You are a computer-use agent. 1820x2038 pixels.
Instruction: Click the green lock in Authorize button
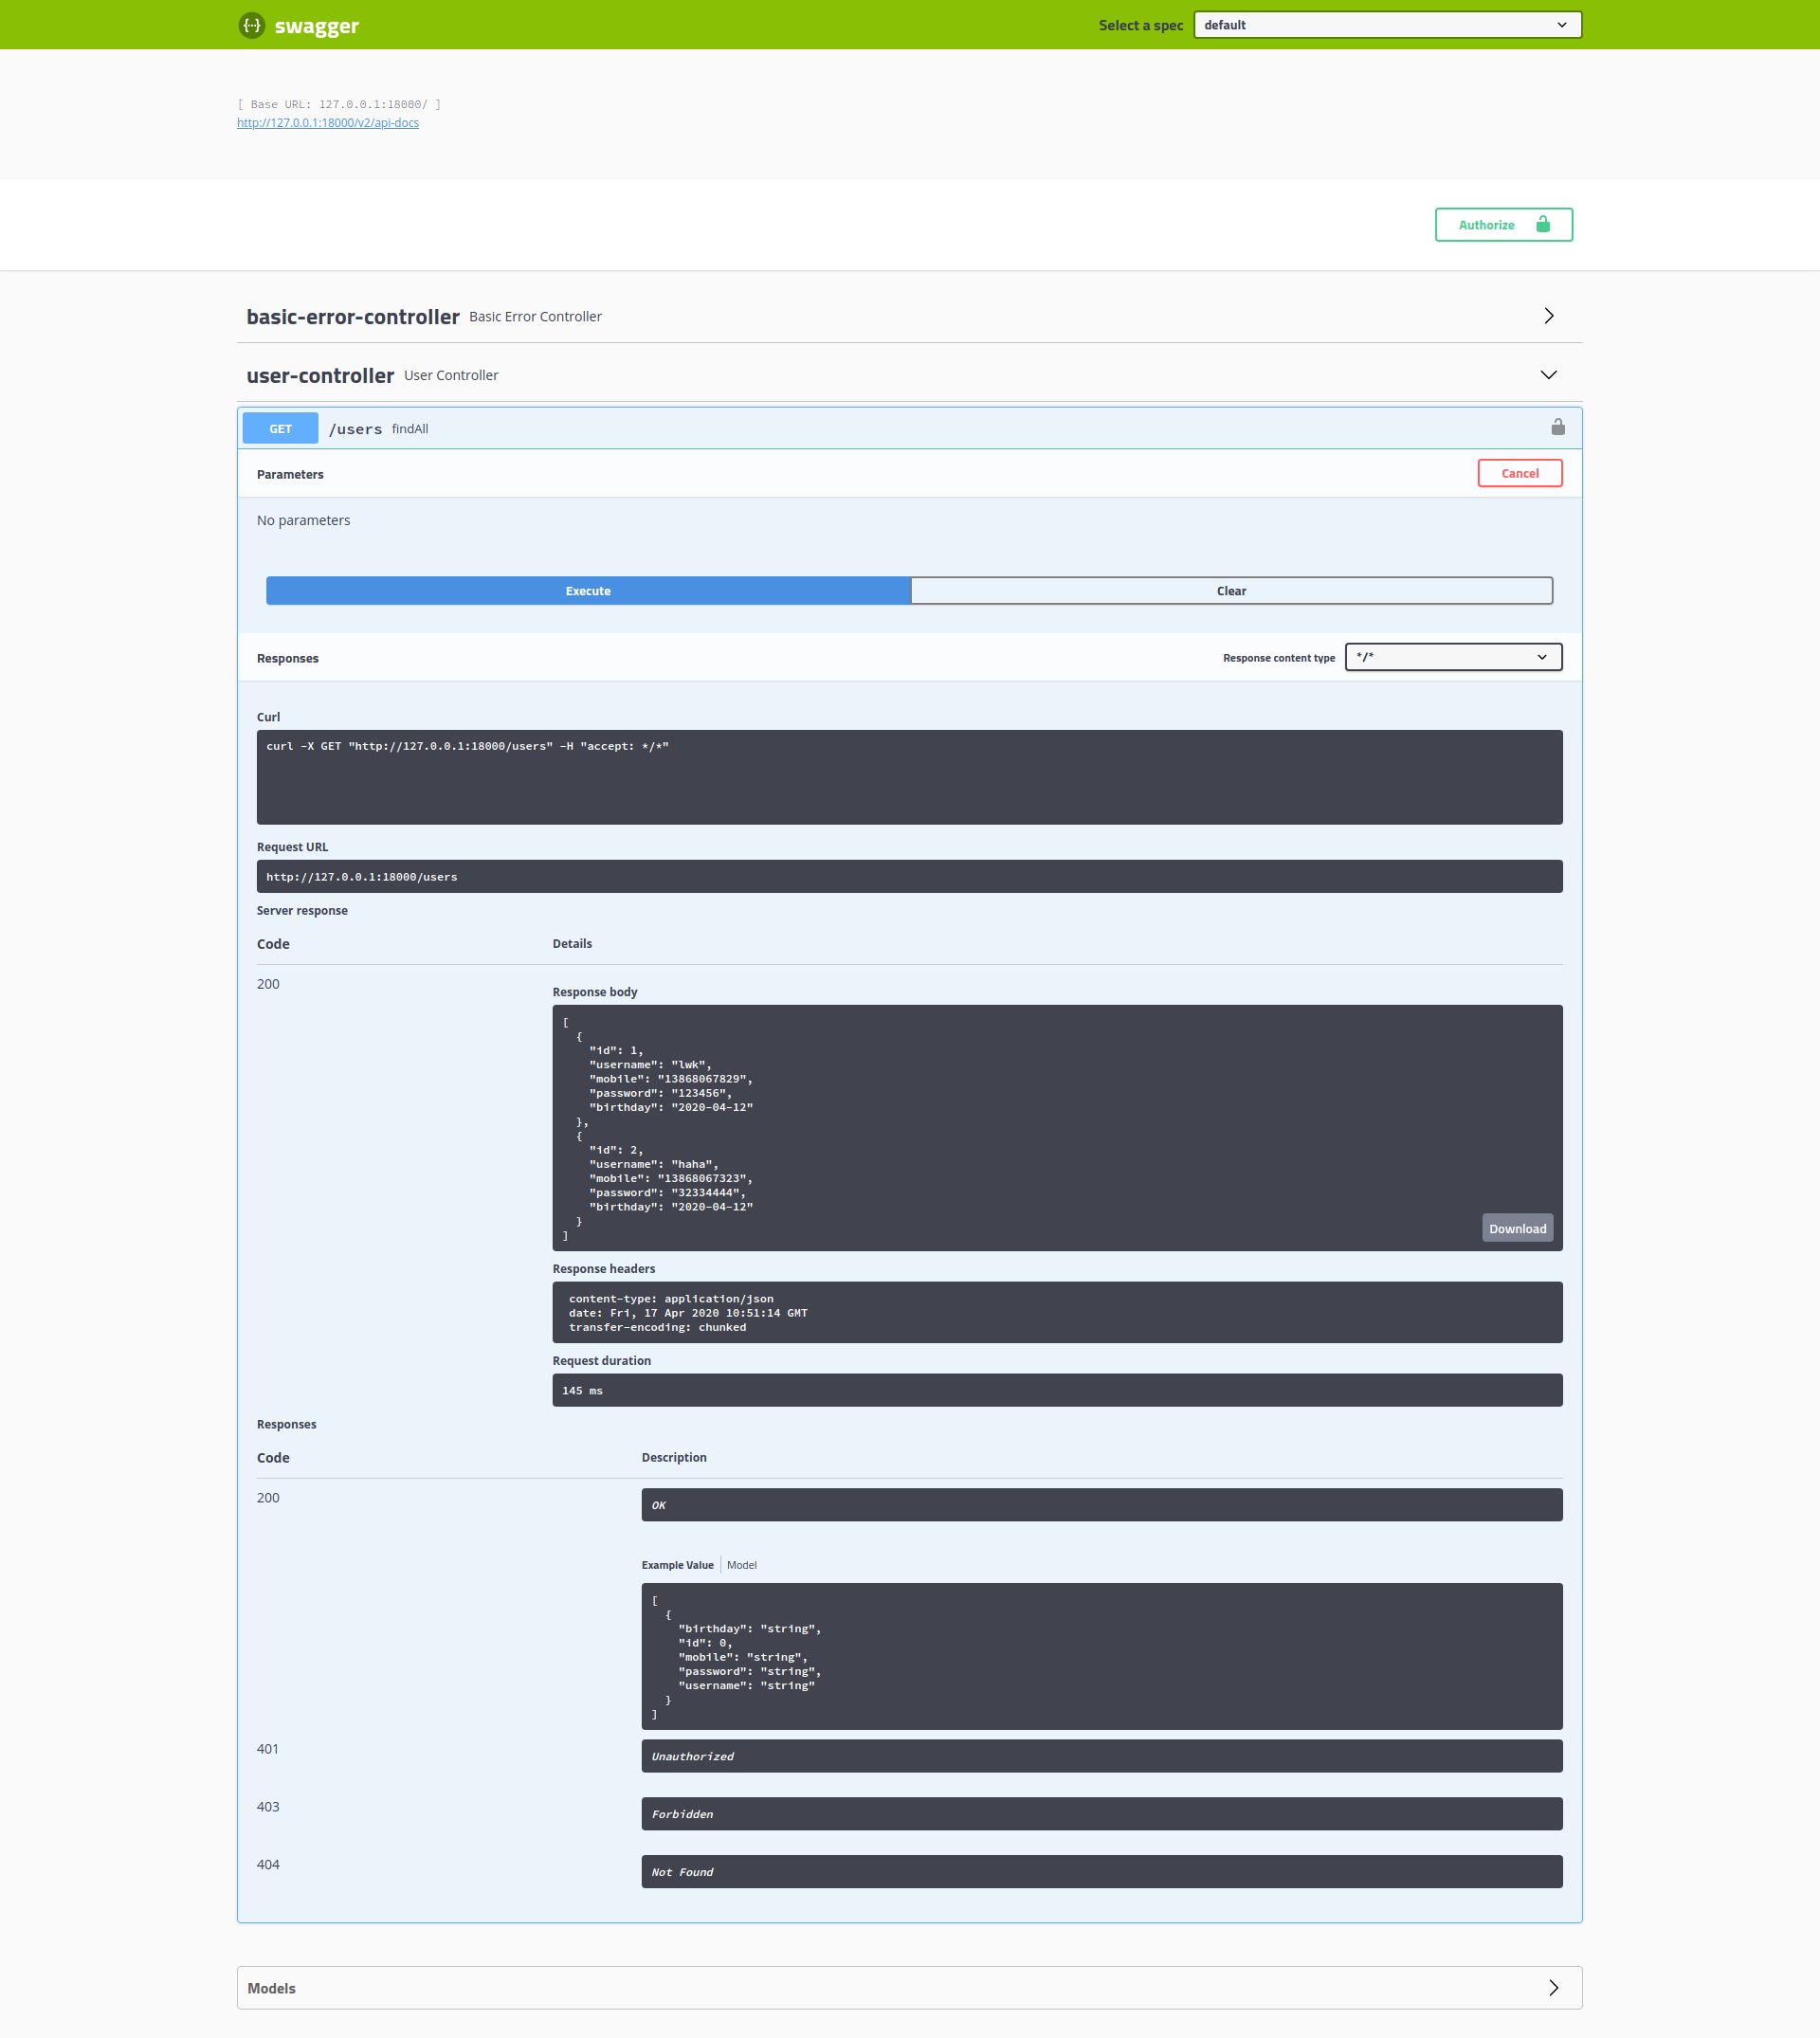[1542, 224]
